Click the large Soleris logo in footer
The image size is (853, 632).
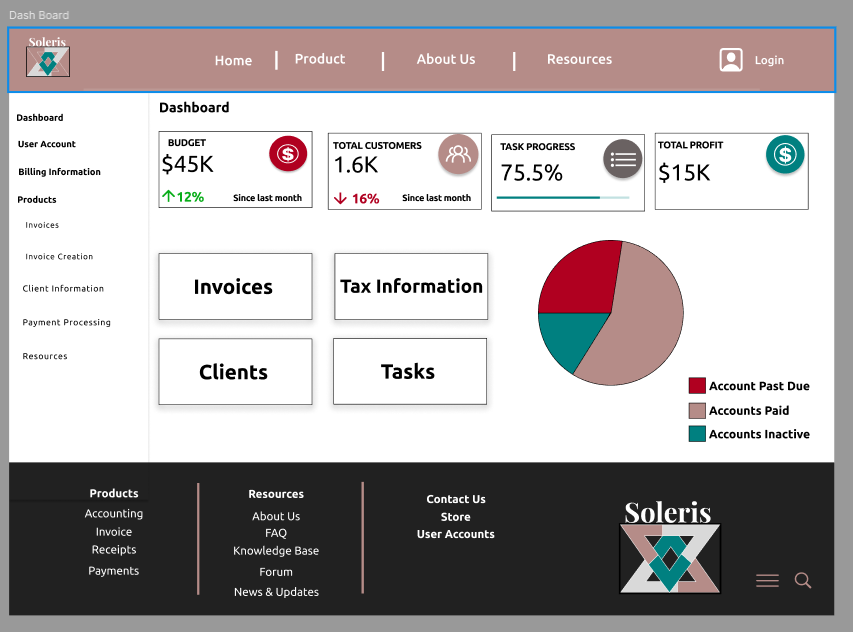pyautogui.click(x=670, y=547)
